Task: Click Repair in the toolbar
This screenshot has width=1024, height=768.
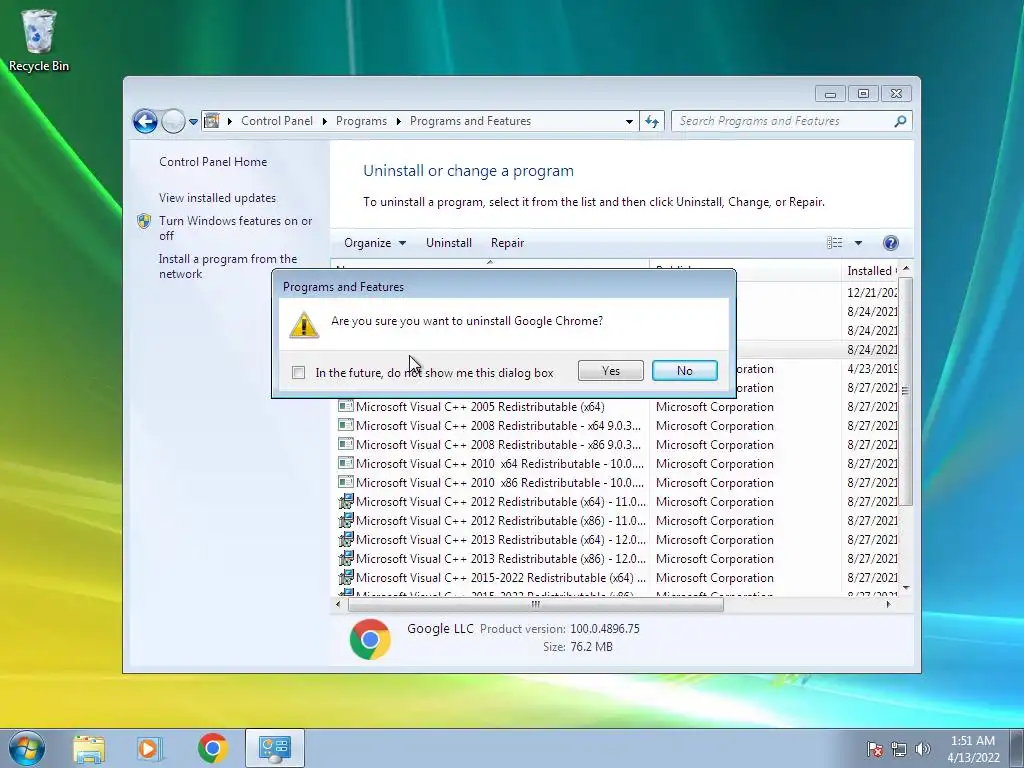Action: click(x=507, y=243)
